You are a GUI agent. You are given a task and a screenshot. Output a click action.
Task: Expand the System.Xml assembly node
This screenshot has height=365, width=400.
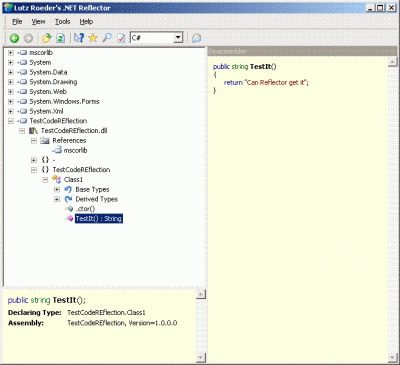pos(11,111)
